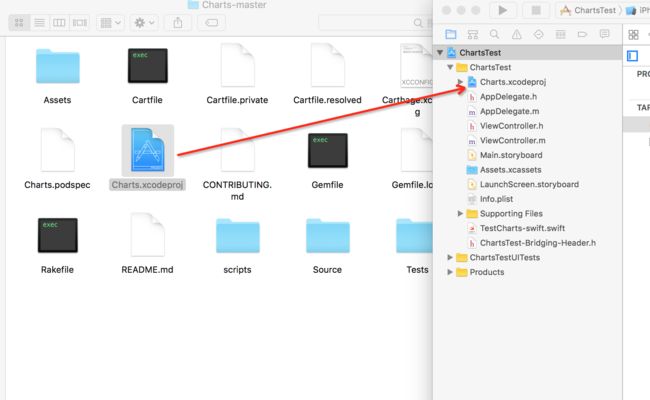Viewport: 650px width, 400px height.
Task: Select the Charts.podspec file
Action: tap(58, 150)
